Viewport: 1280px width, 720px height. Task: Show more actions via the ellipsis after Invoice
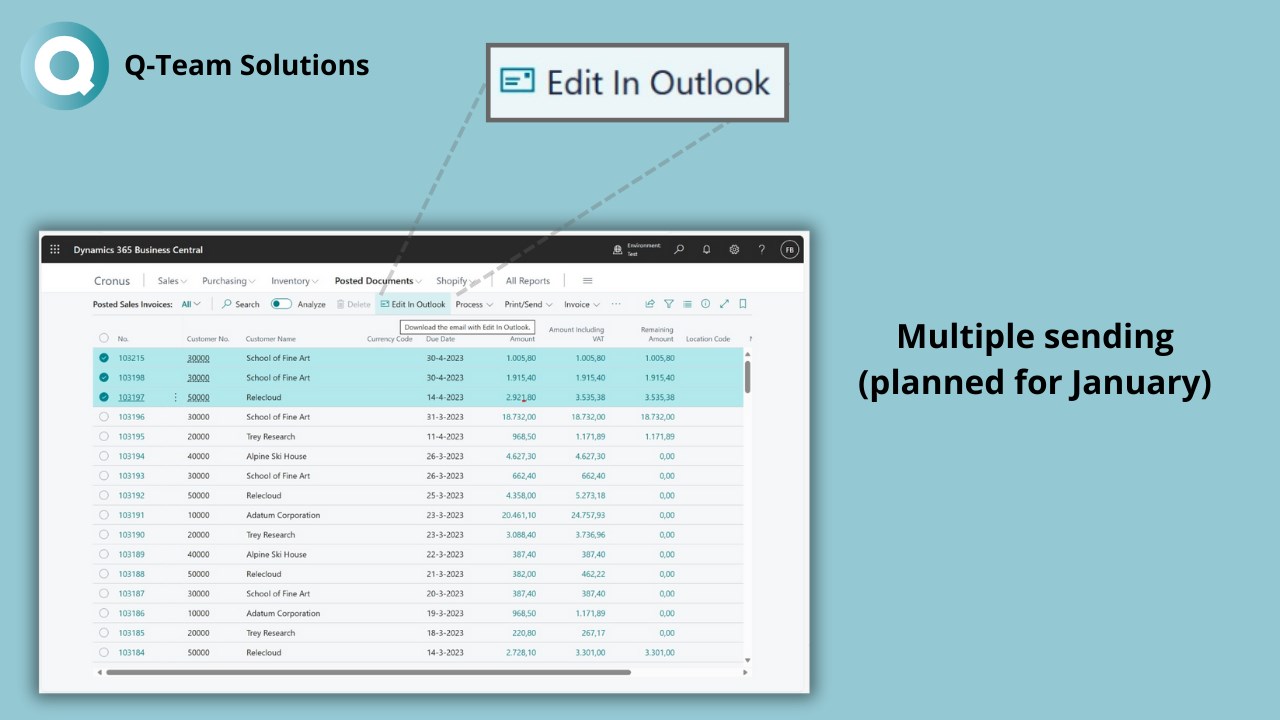[616, 304]
